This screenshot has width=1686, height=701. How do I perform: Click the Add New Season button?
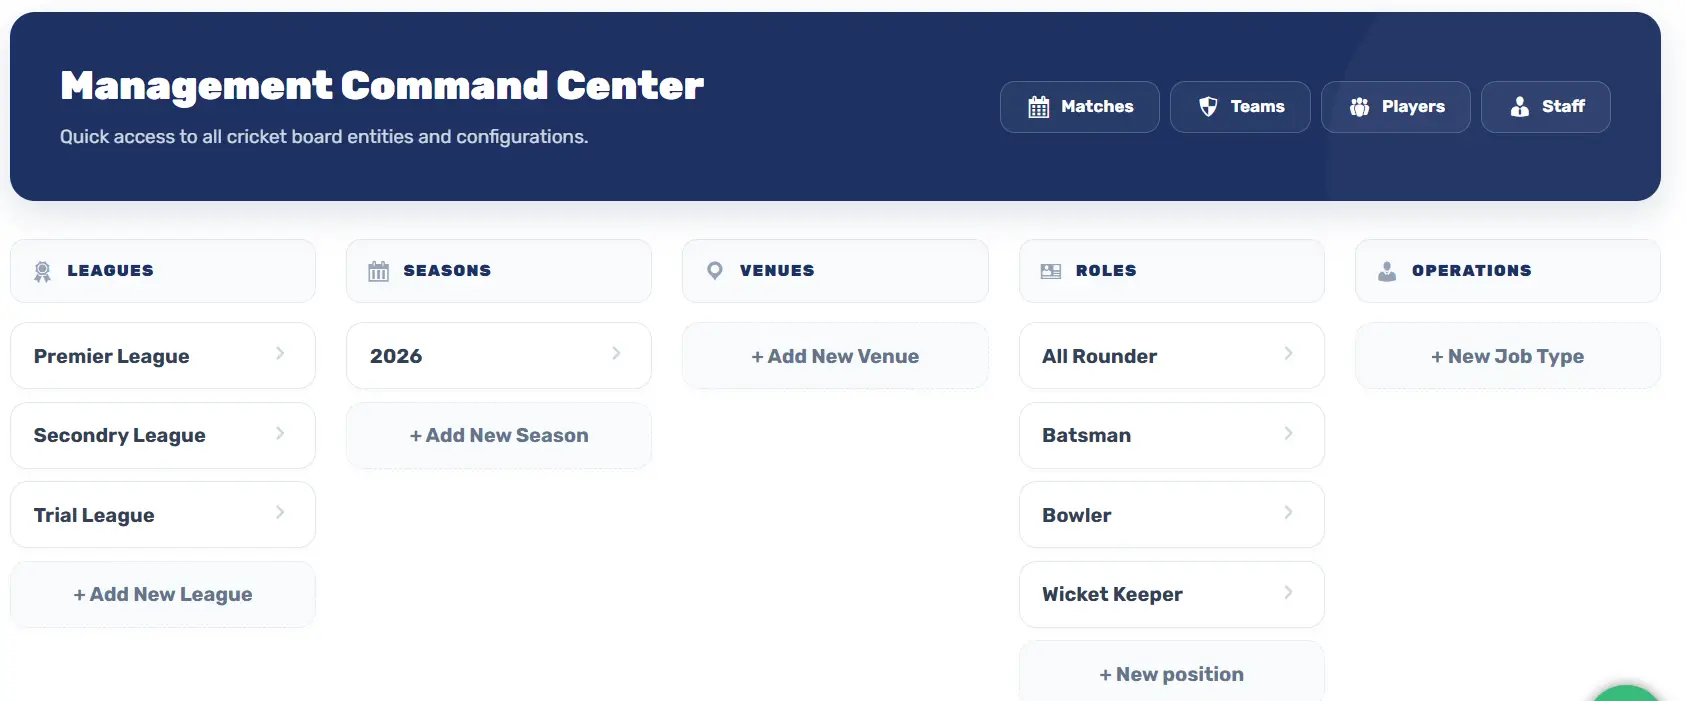tap(498, 436)
